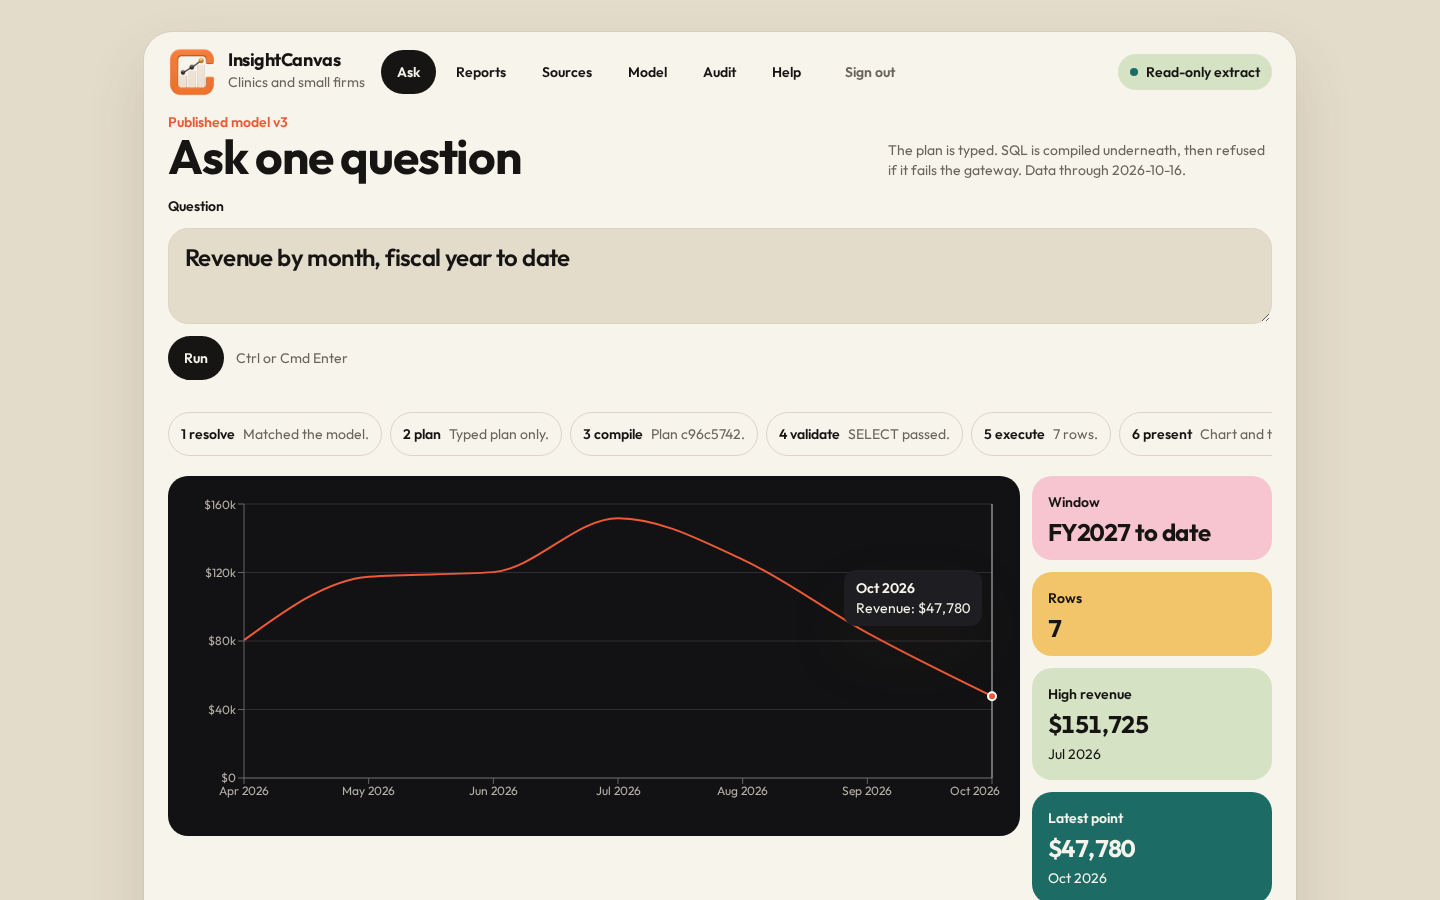Select the 5 execute step chip
Viewport: 1440px width, 900px height.
1041,434
